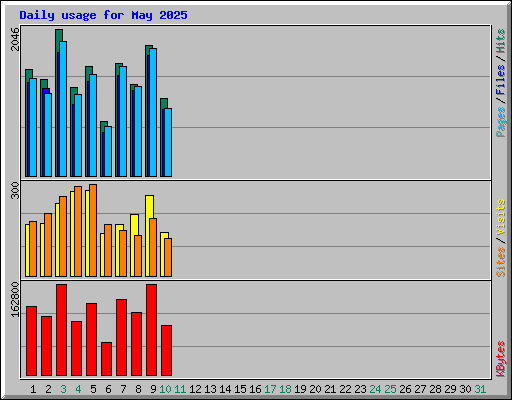Click the red KBytes bar for day 4
This screenshot has width=512, height=400.
pyautogui.click(x=76, y=348)
